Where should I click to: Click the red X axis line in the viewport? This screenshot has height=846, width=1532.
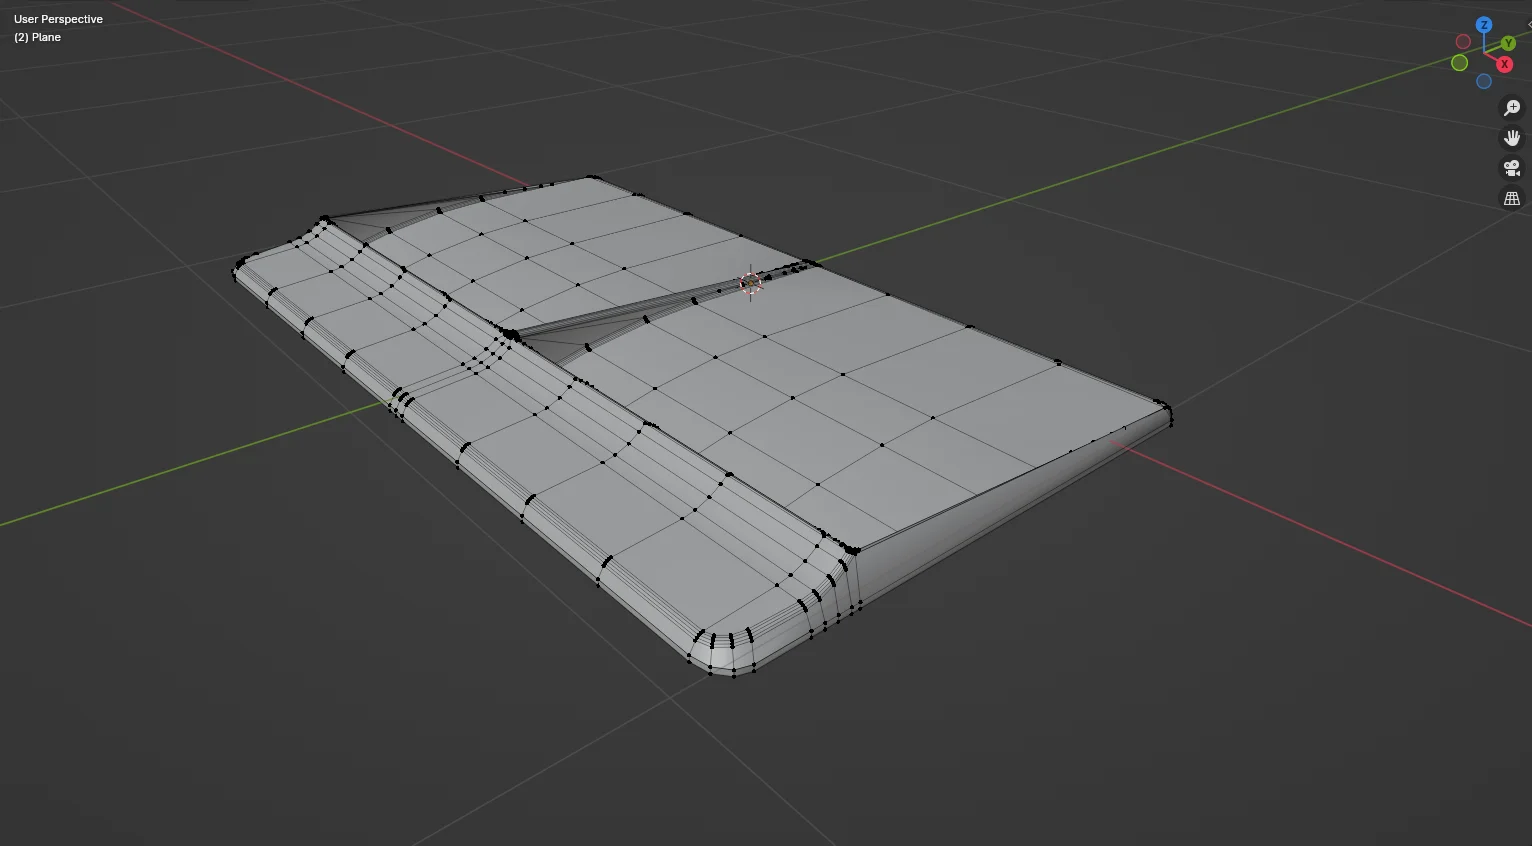click(x=1250, y=500)
